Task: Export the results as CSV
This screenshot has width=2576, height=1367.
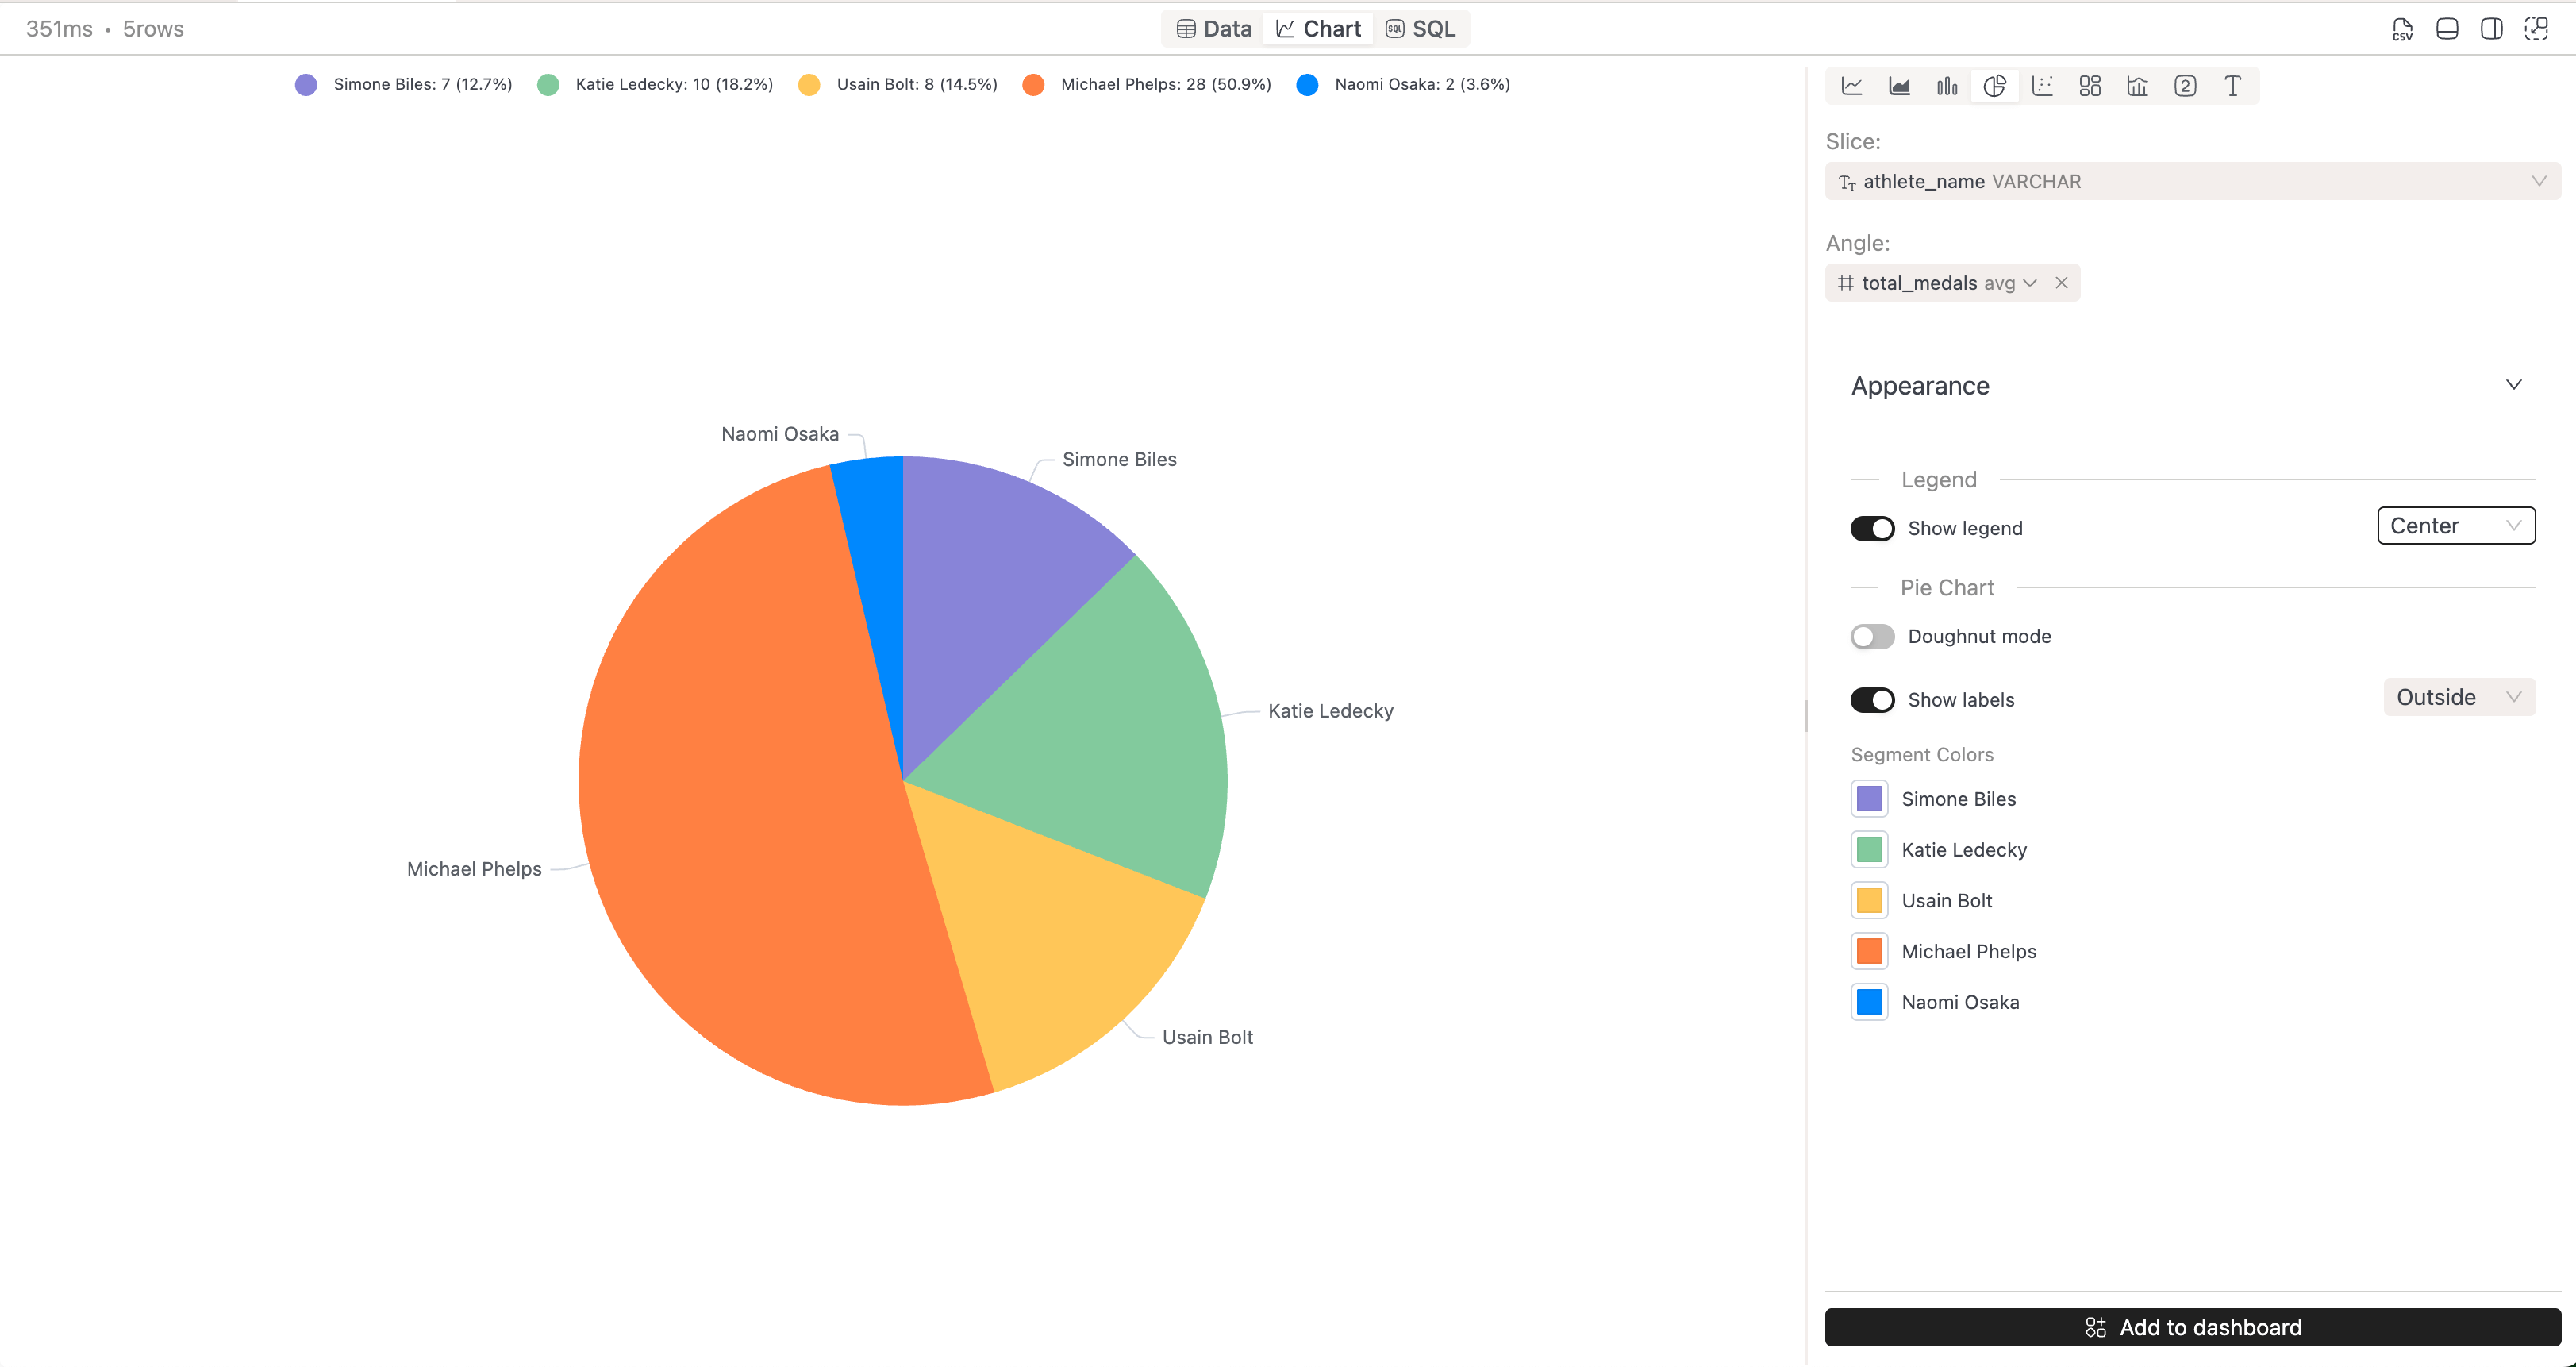Action: pyautogui.click(x=2403, y=29)
